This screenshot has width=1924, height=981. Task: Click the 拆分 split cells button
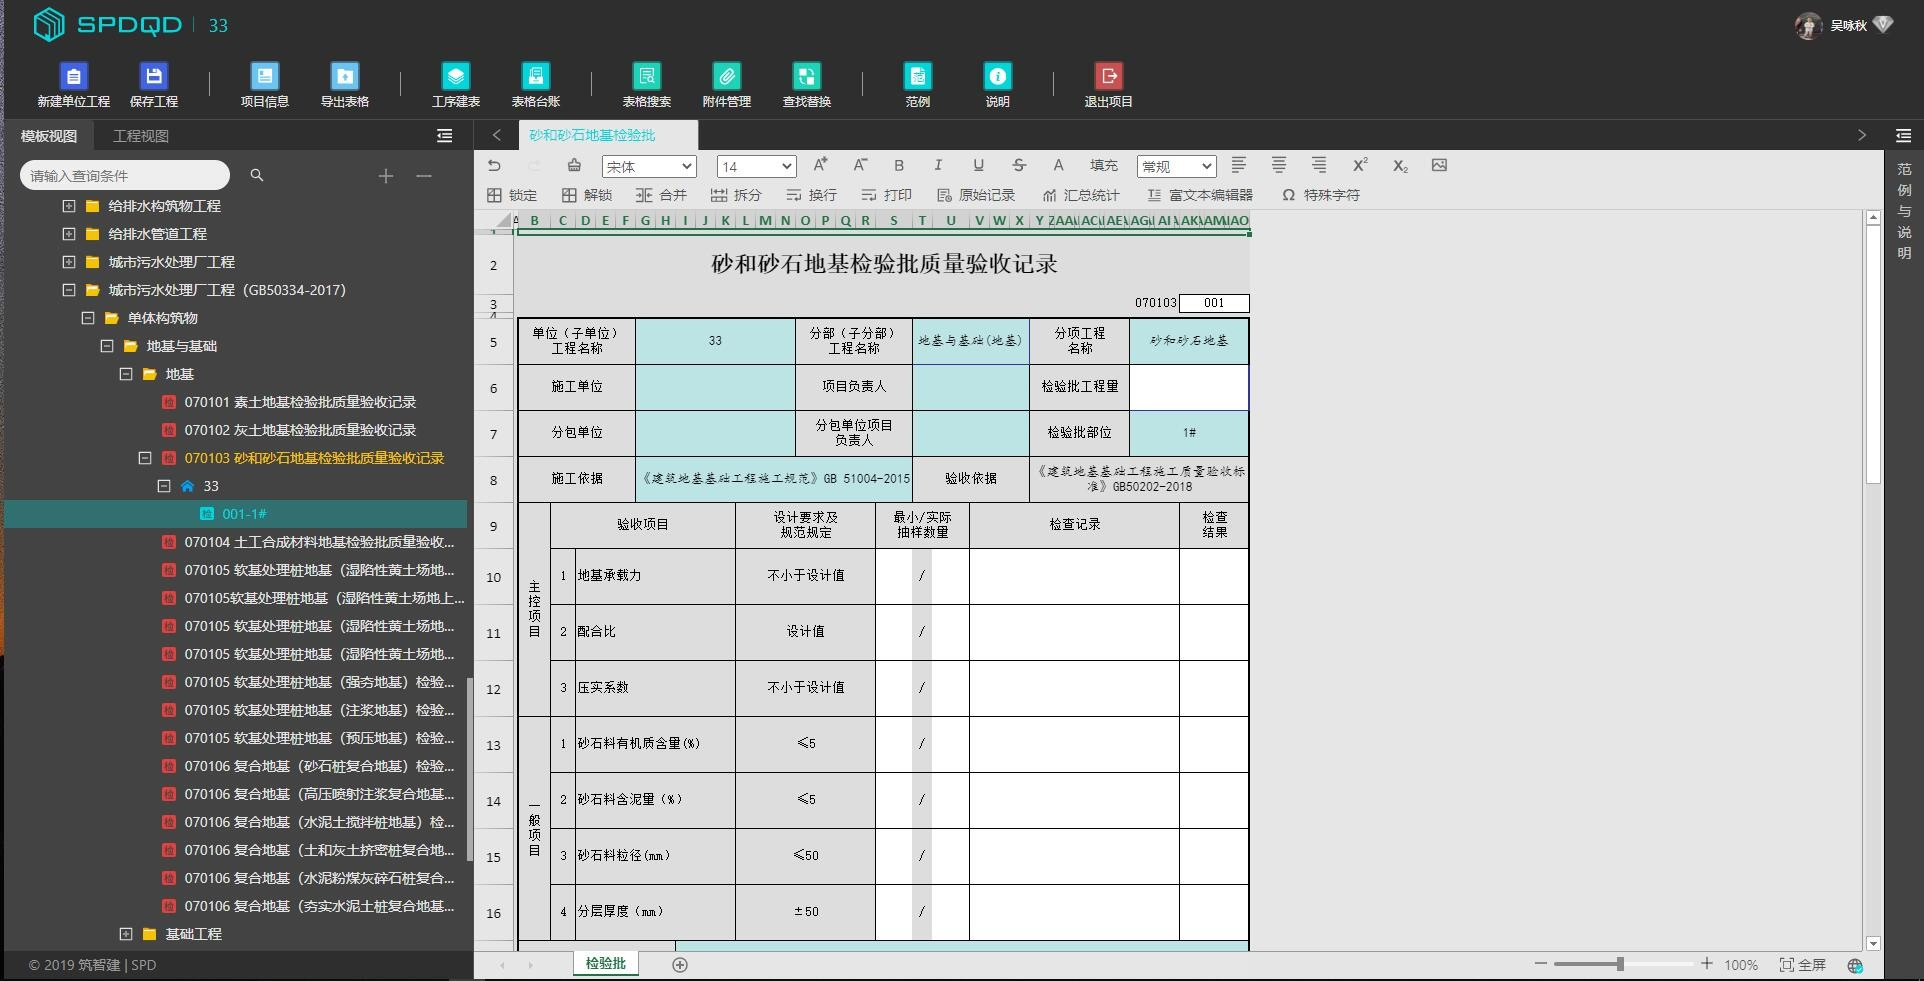click(x=736, y=195)
